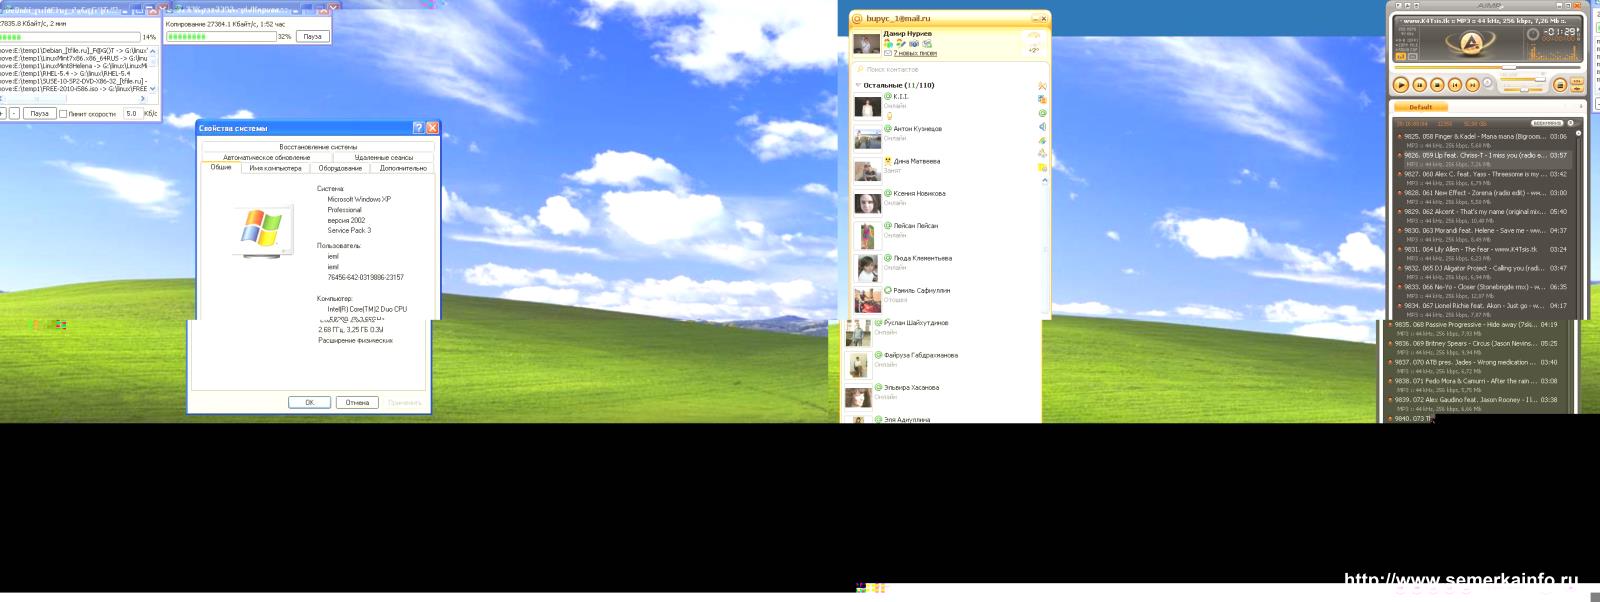Select track 9837 ATB pres. Jades
This screenshot has width=1600, height=602.
pyautogui.click(x=1475, y=366)
